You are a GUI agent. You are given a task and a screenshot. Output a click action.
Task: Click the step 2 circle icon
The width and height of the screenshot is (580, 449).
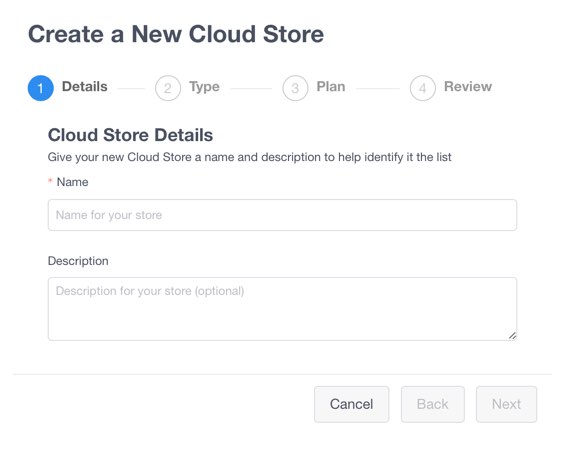coord(168,88)
